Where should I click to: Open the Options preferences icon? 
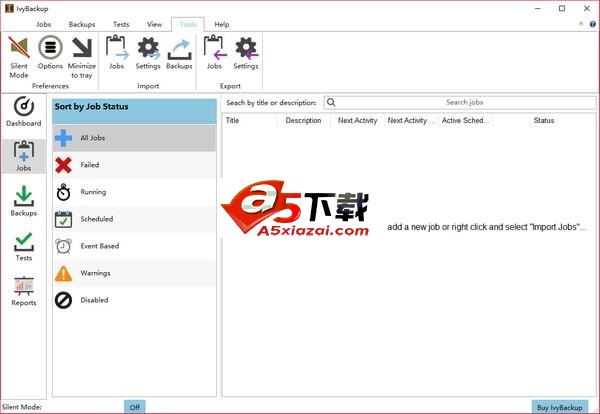(50, 52)
